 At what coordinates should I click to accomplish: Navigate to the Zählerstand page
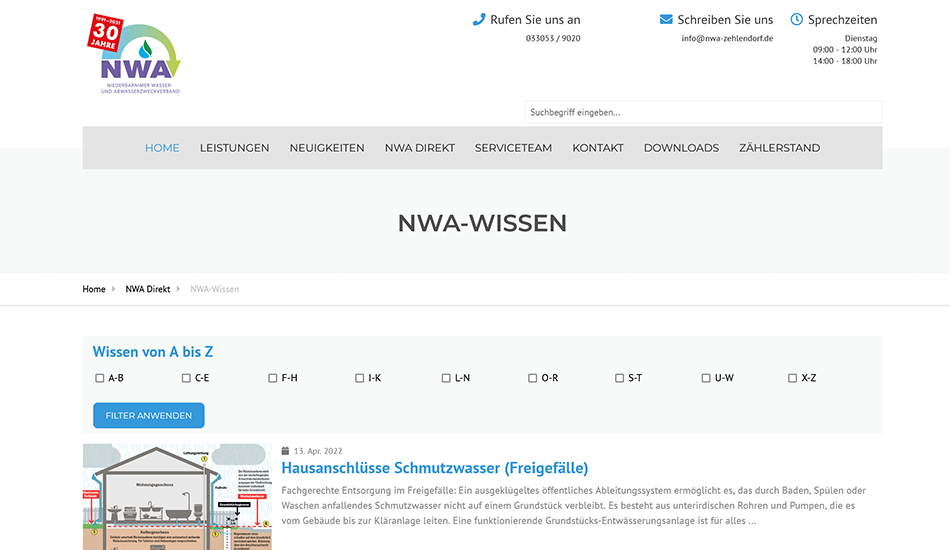(x=779, y=148)
